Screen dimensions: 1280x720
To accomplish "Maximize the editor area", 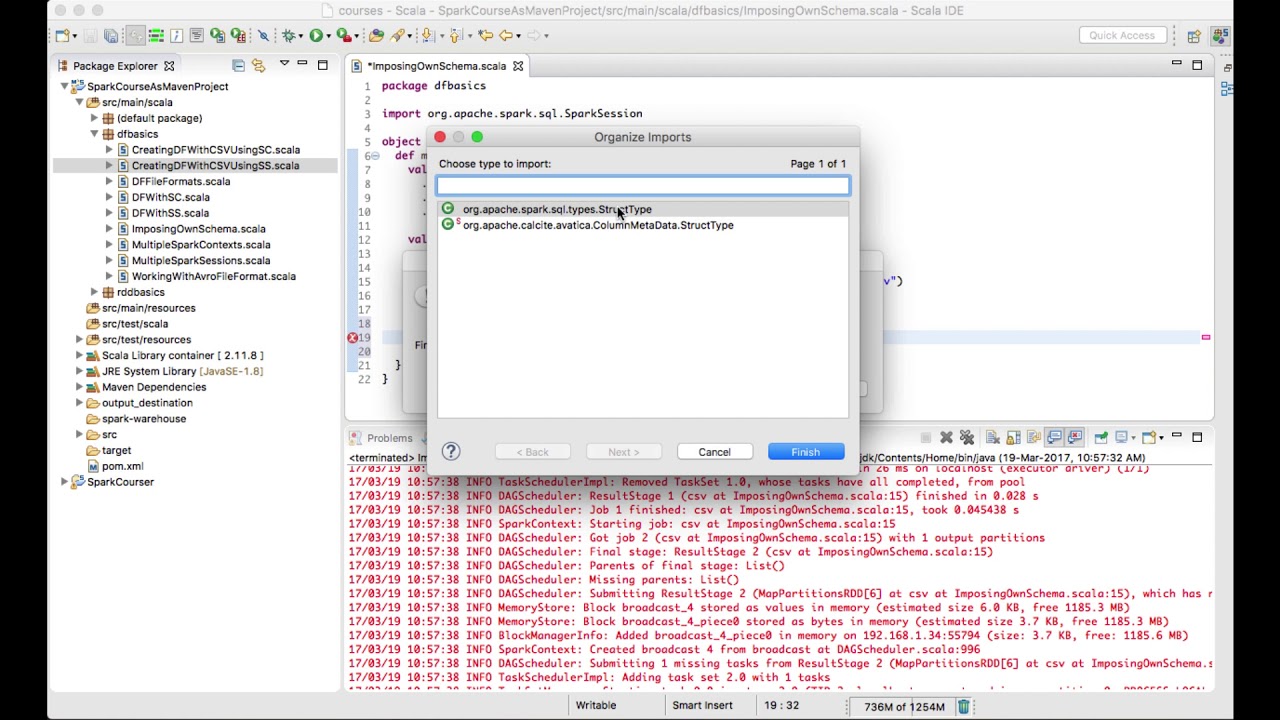I will (1197, 65).
